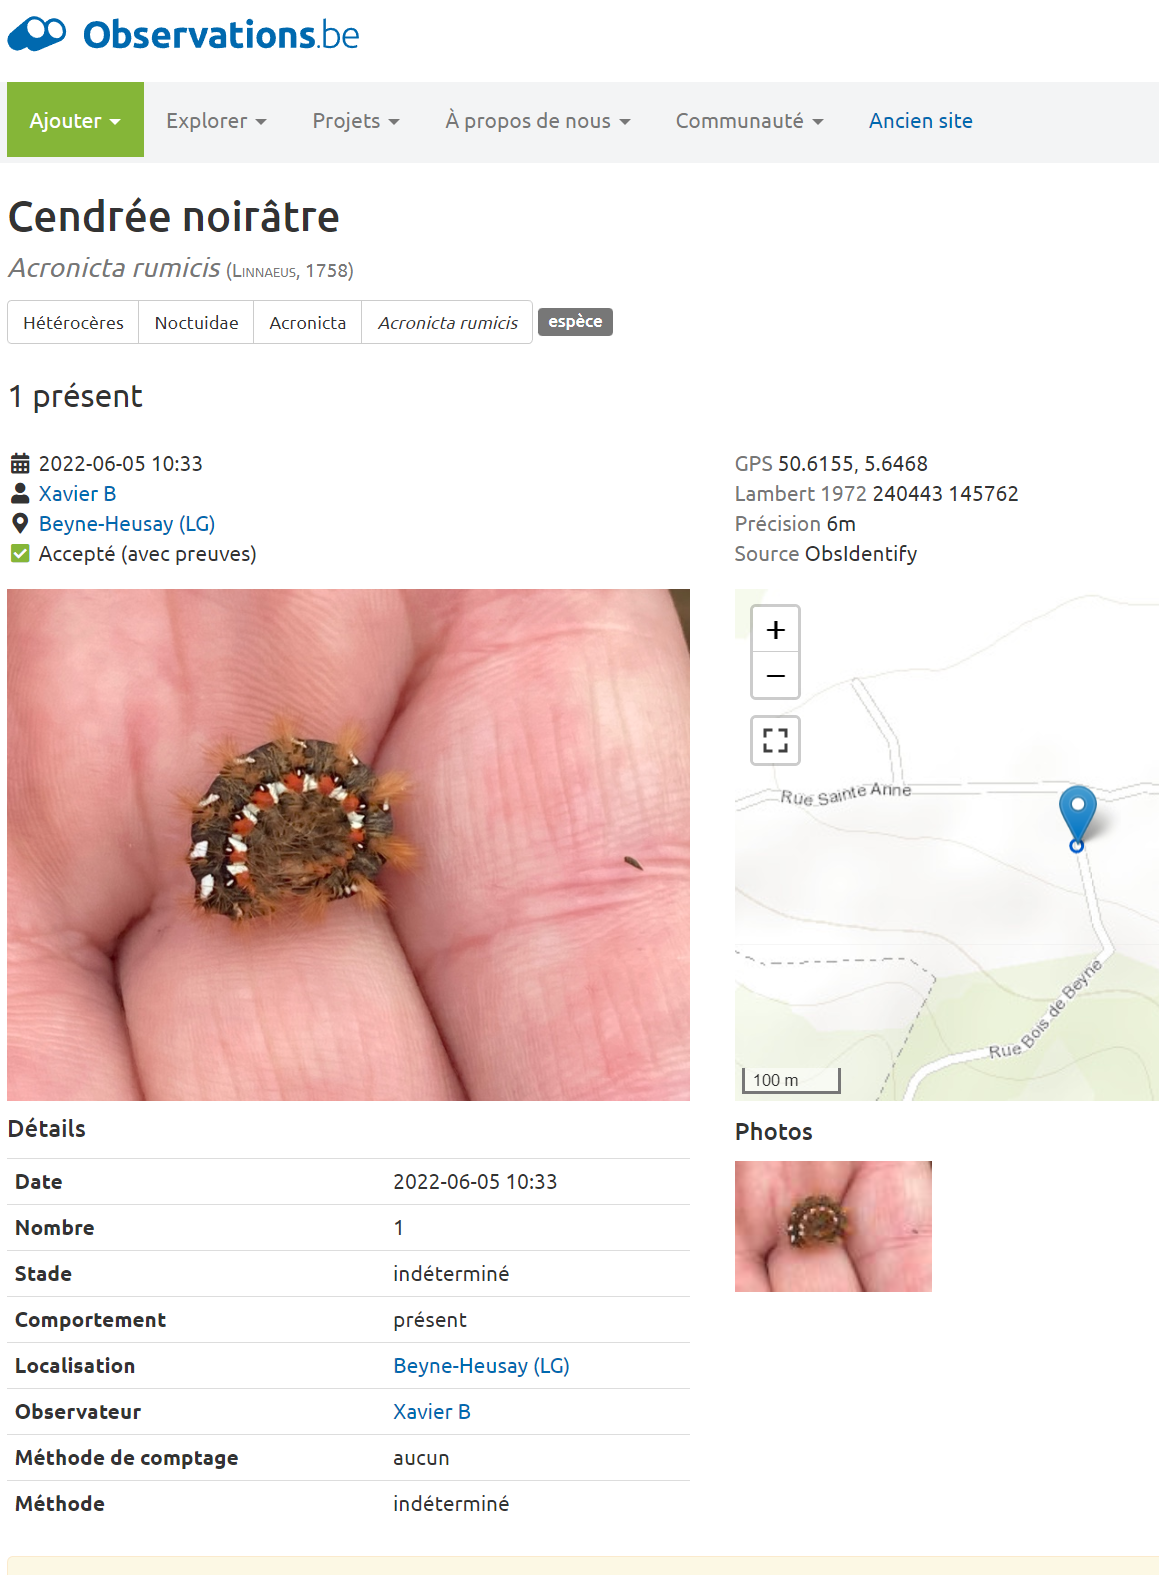
Task: Open Xavier B profile in details table
Action: pyautogui.click(x=432, y=1411)
